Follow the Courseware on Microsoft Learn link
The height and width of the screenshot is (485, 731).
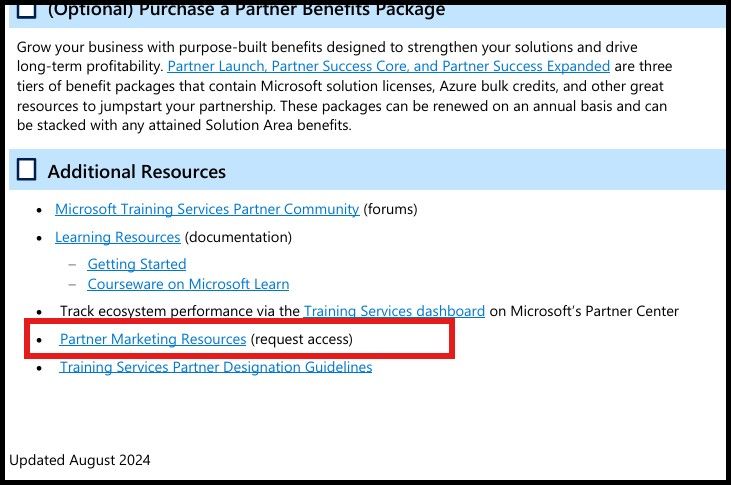click(188, 284)
